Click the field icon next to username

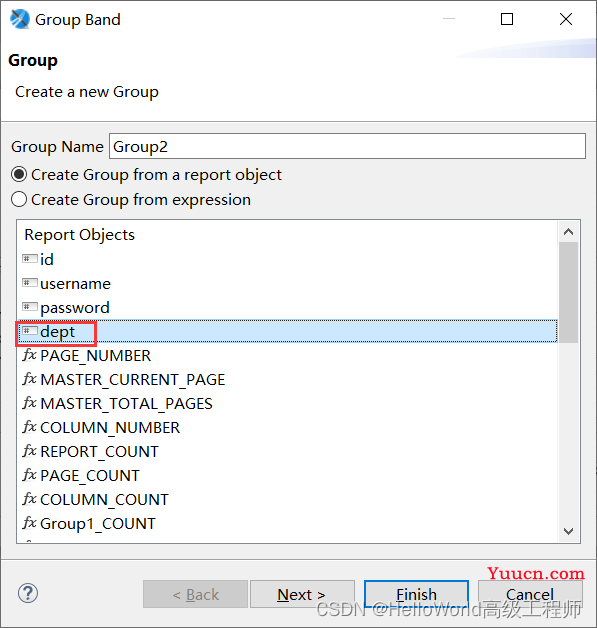tap(30, 283)
